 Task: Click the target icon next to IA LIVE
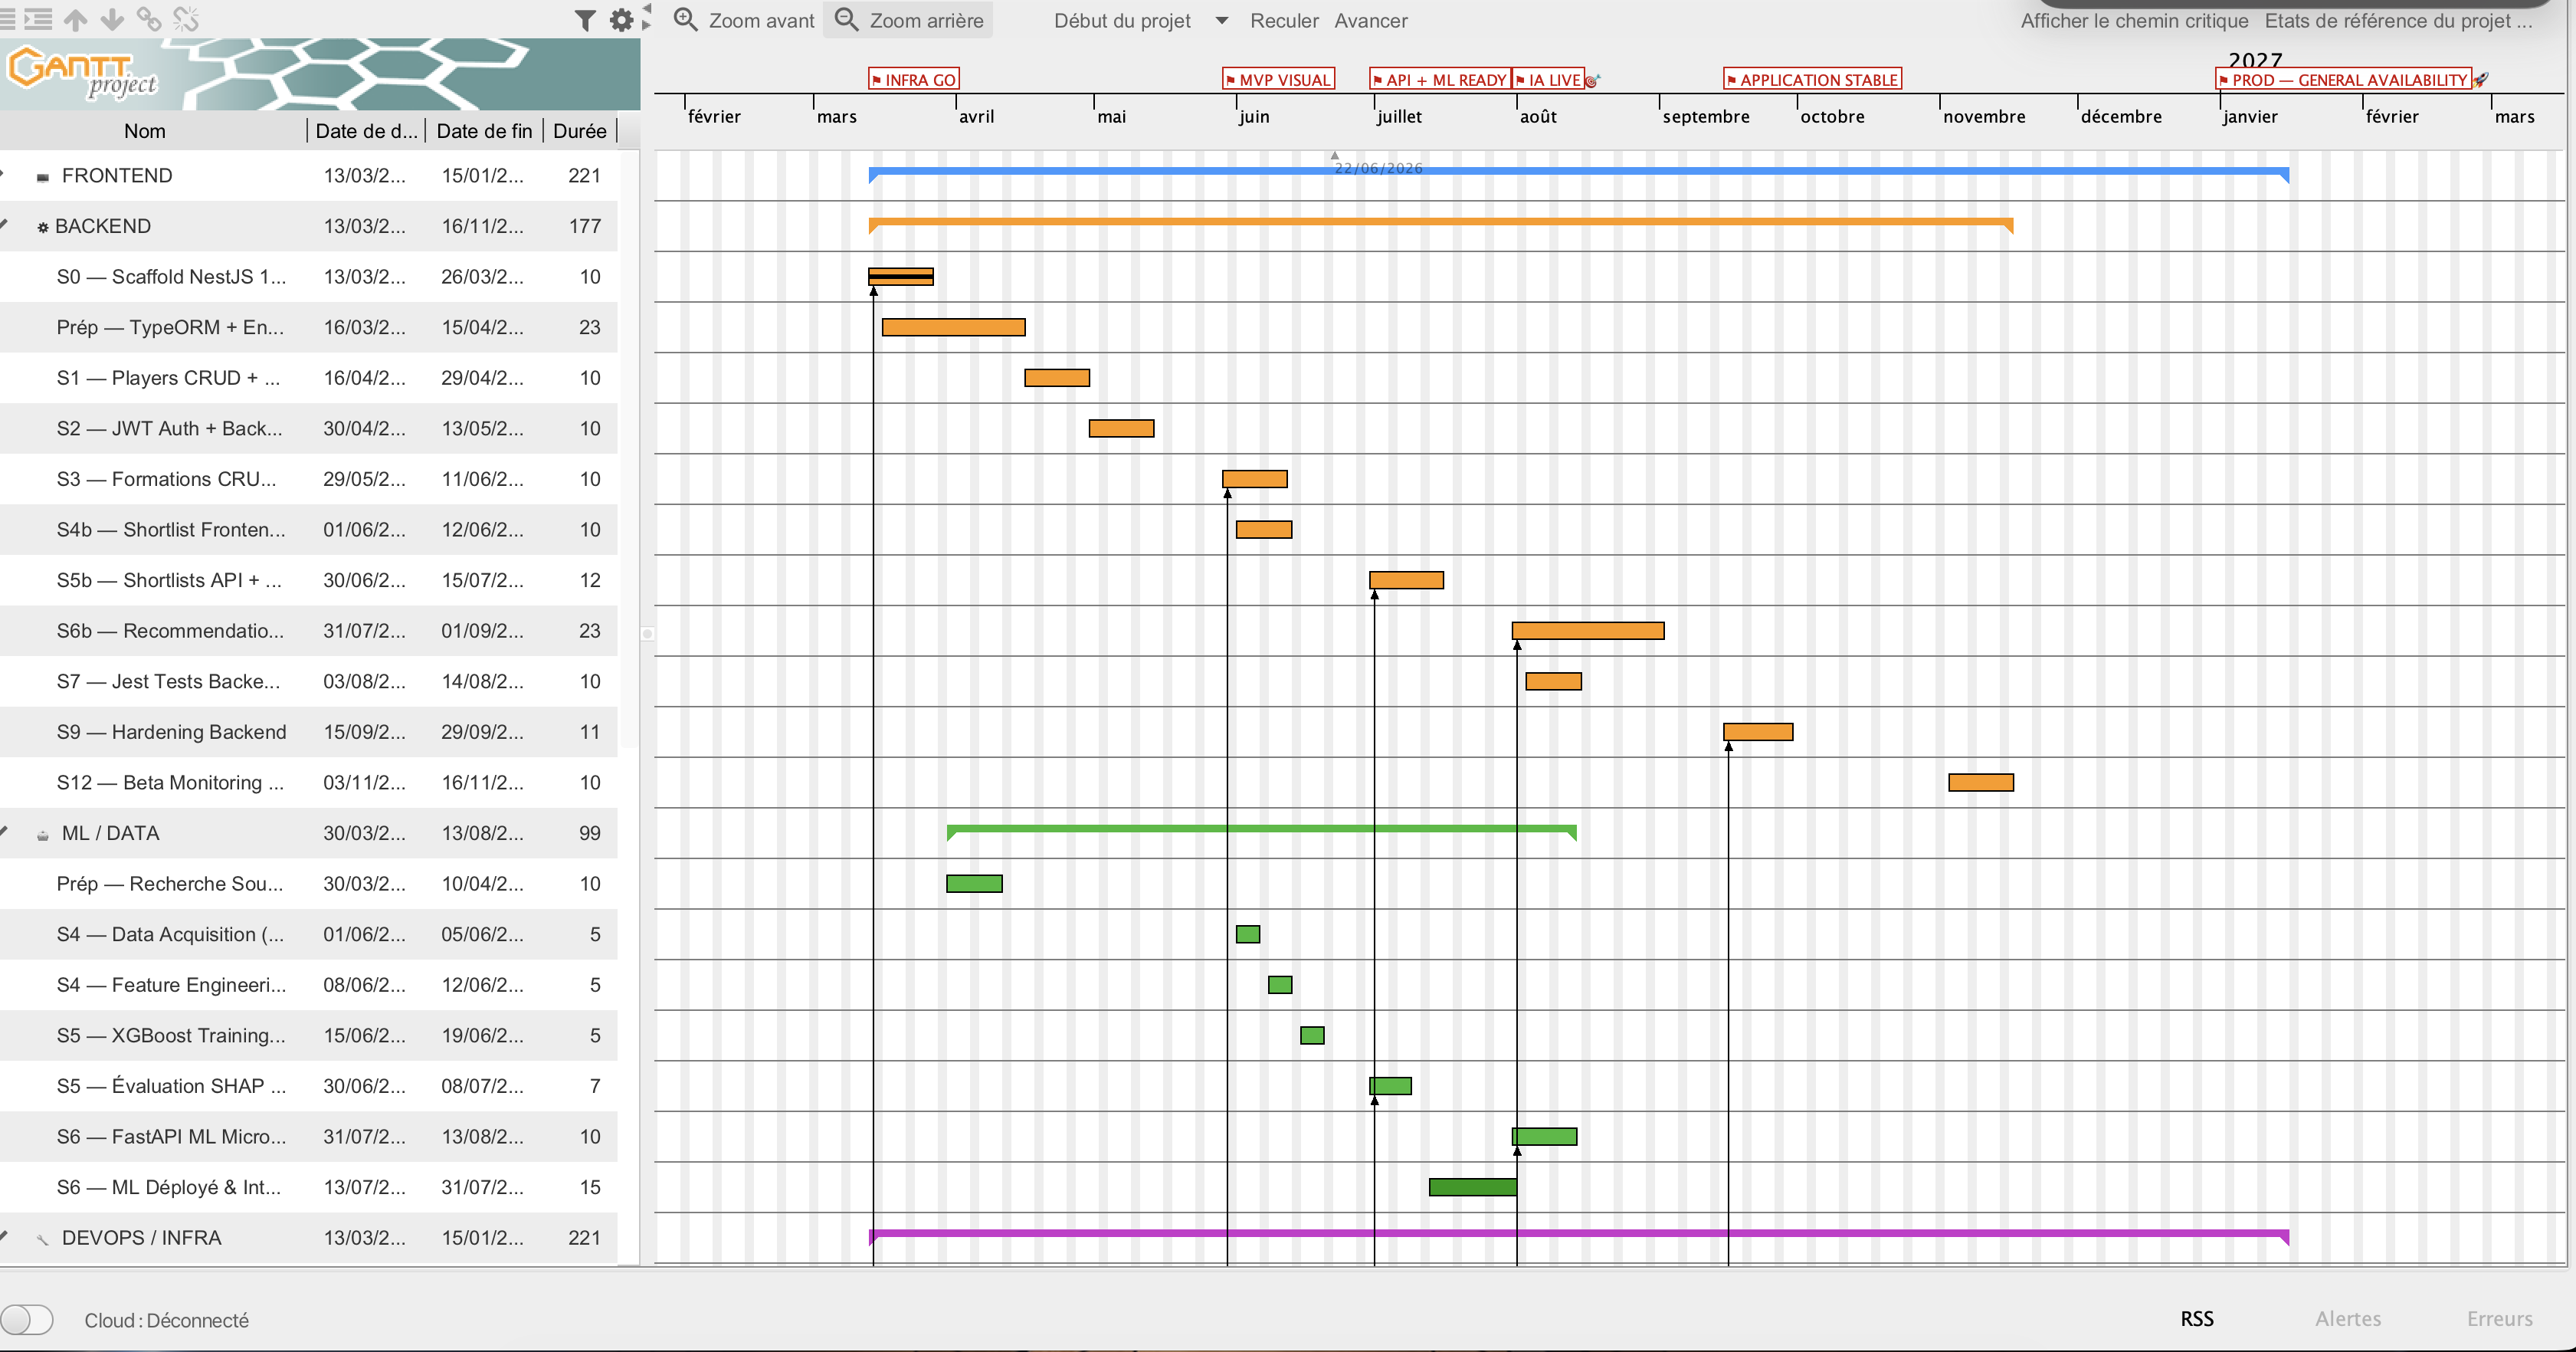tap(1592, 80)
